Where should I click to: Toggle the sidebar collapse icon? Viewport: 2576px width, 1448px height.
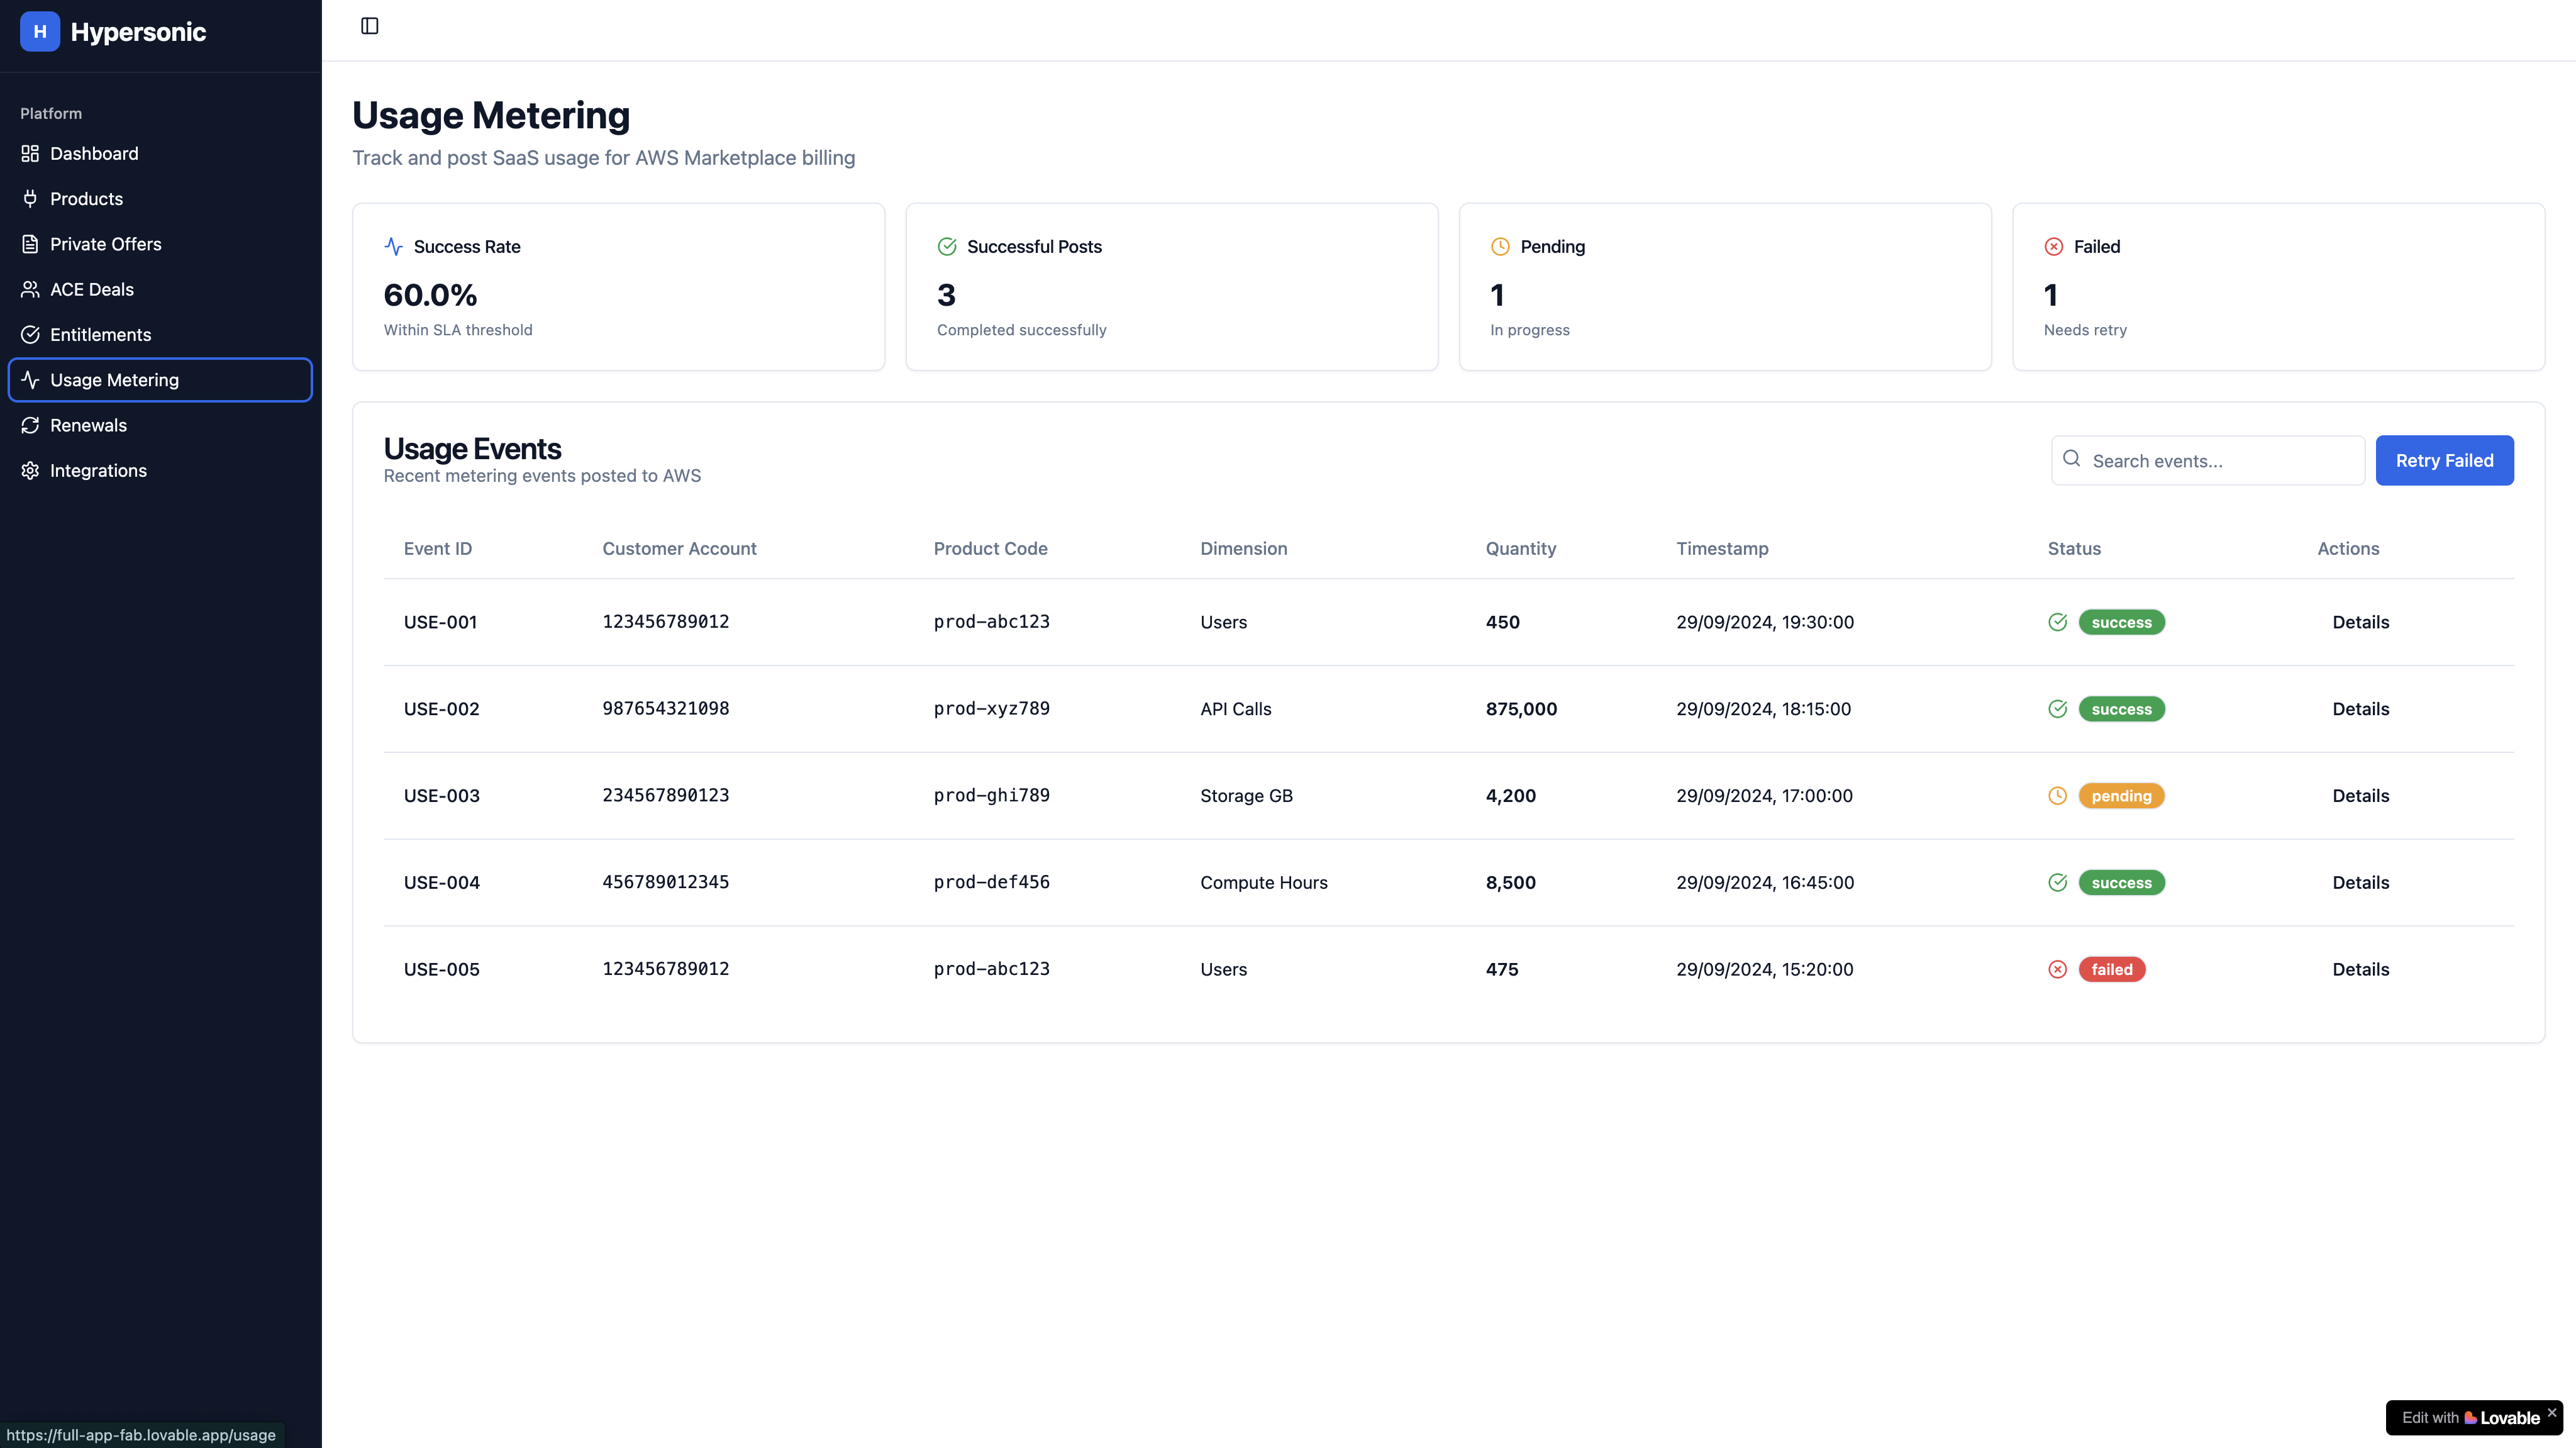(x=369, y=26)
